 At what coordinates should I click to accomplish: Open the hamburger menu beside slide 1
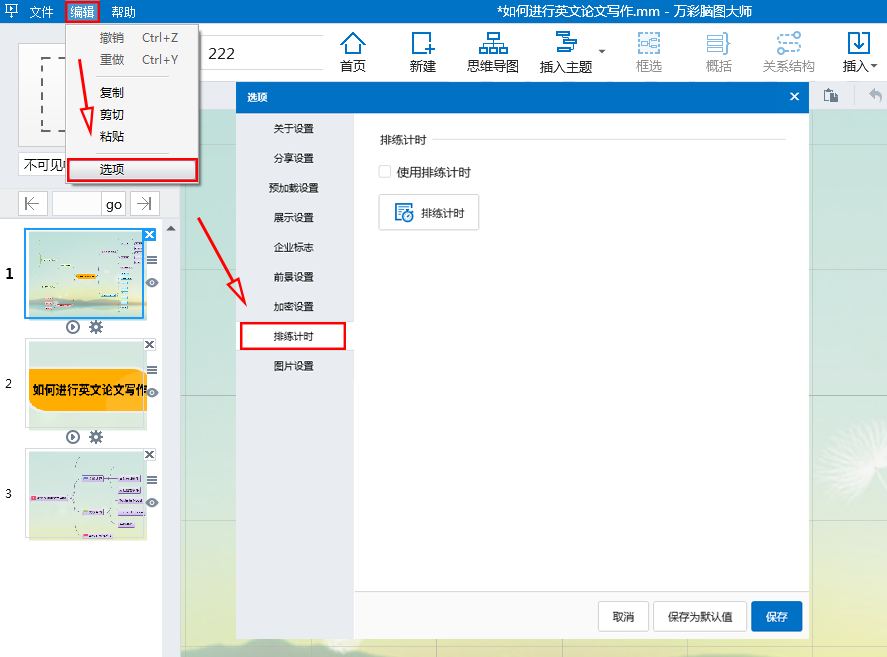152,260
